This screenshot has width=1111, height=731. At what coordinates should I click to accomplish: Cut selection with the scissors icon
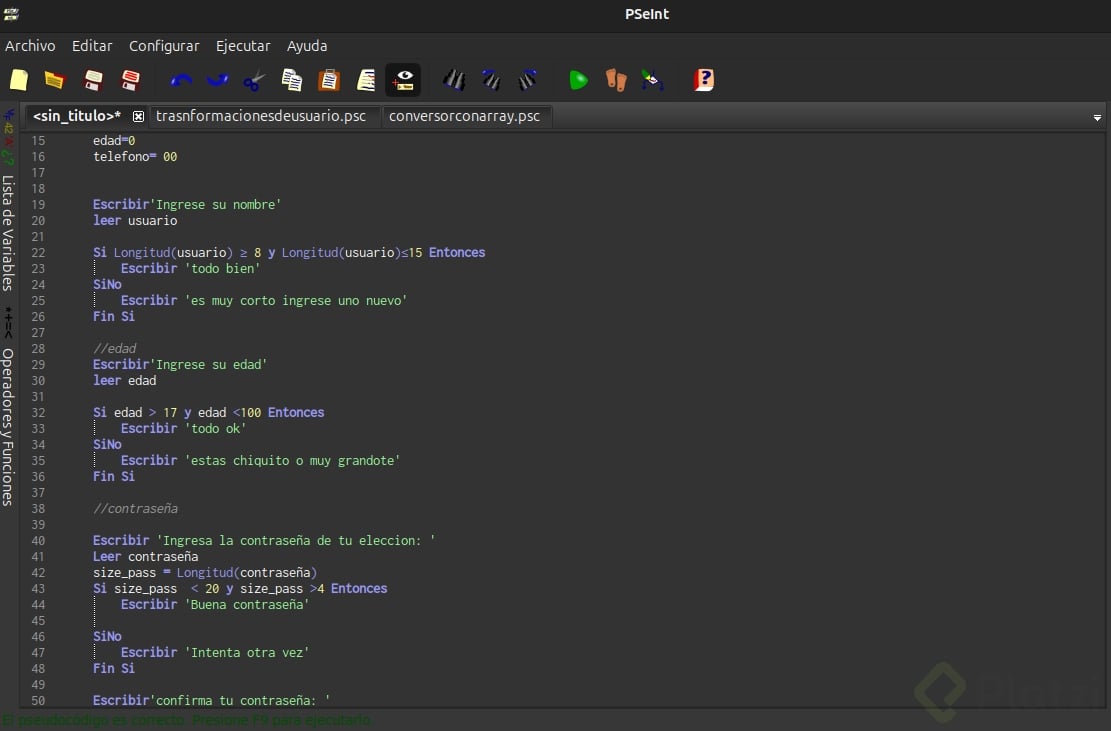pos(255,80)
